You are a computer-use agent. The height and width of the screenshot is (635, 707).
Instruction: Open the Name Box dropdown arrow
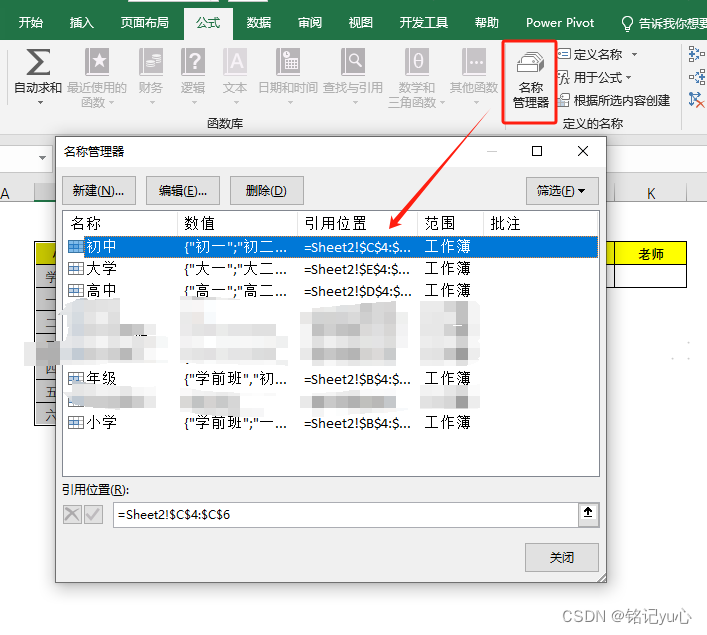click(42, 158)
